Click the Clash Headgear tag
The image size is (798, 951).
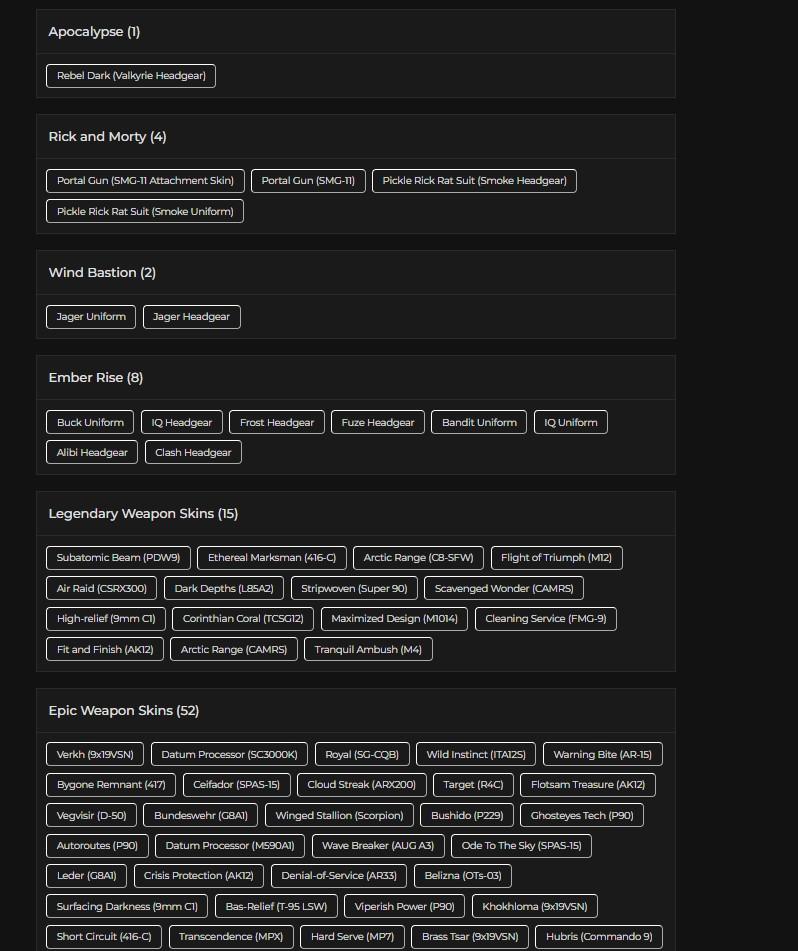point(194,452)
